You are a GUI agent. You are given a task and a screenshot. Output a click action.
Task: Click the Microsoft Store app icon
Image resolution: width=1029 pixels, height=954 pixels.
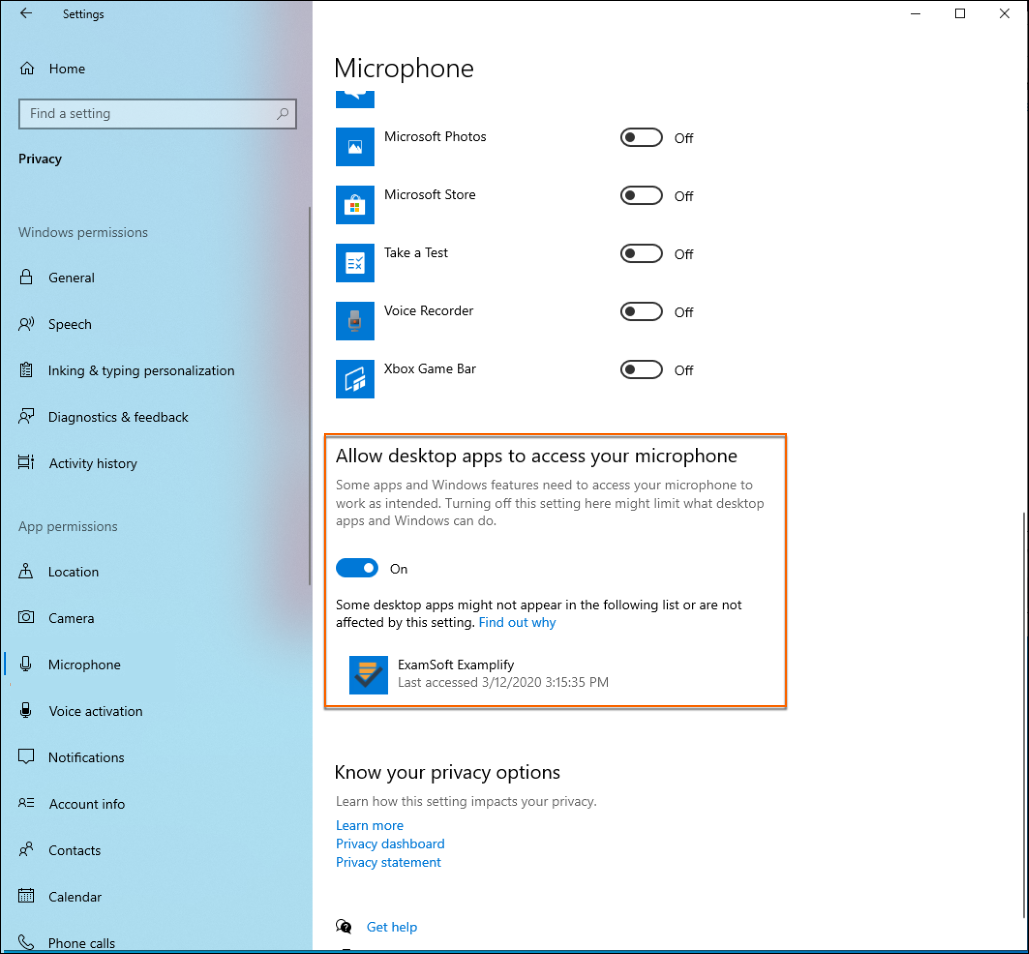(355, 205)
